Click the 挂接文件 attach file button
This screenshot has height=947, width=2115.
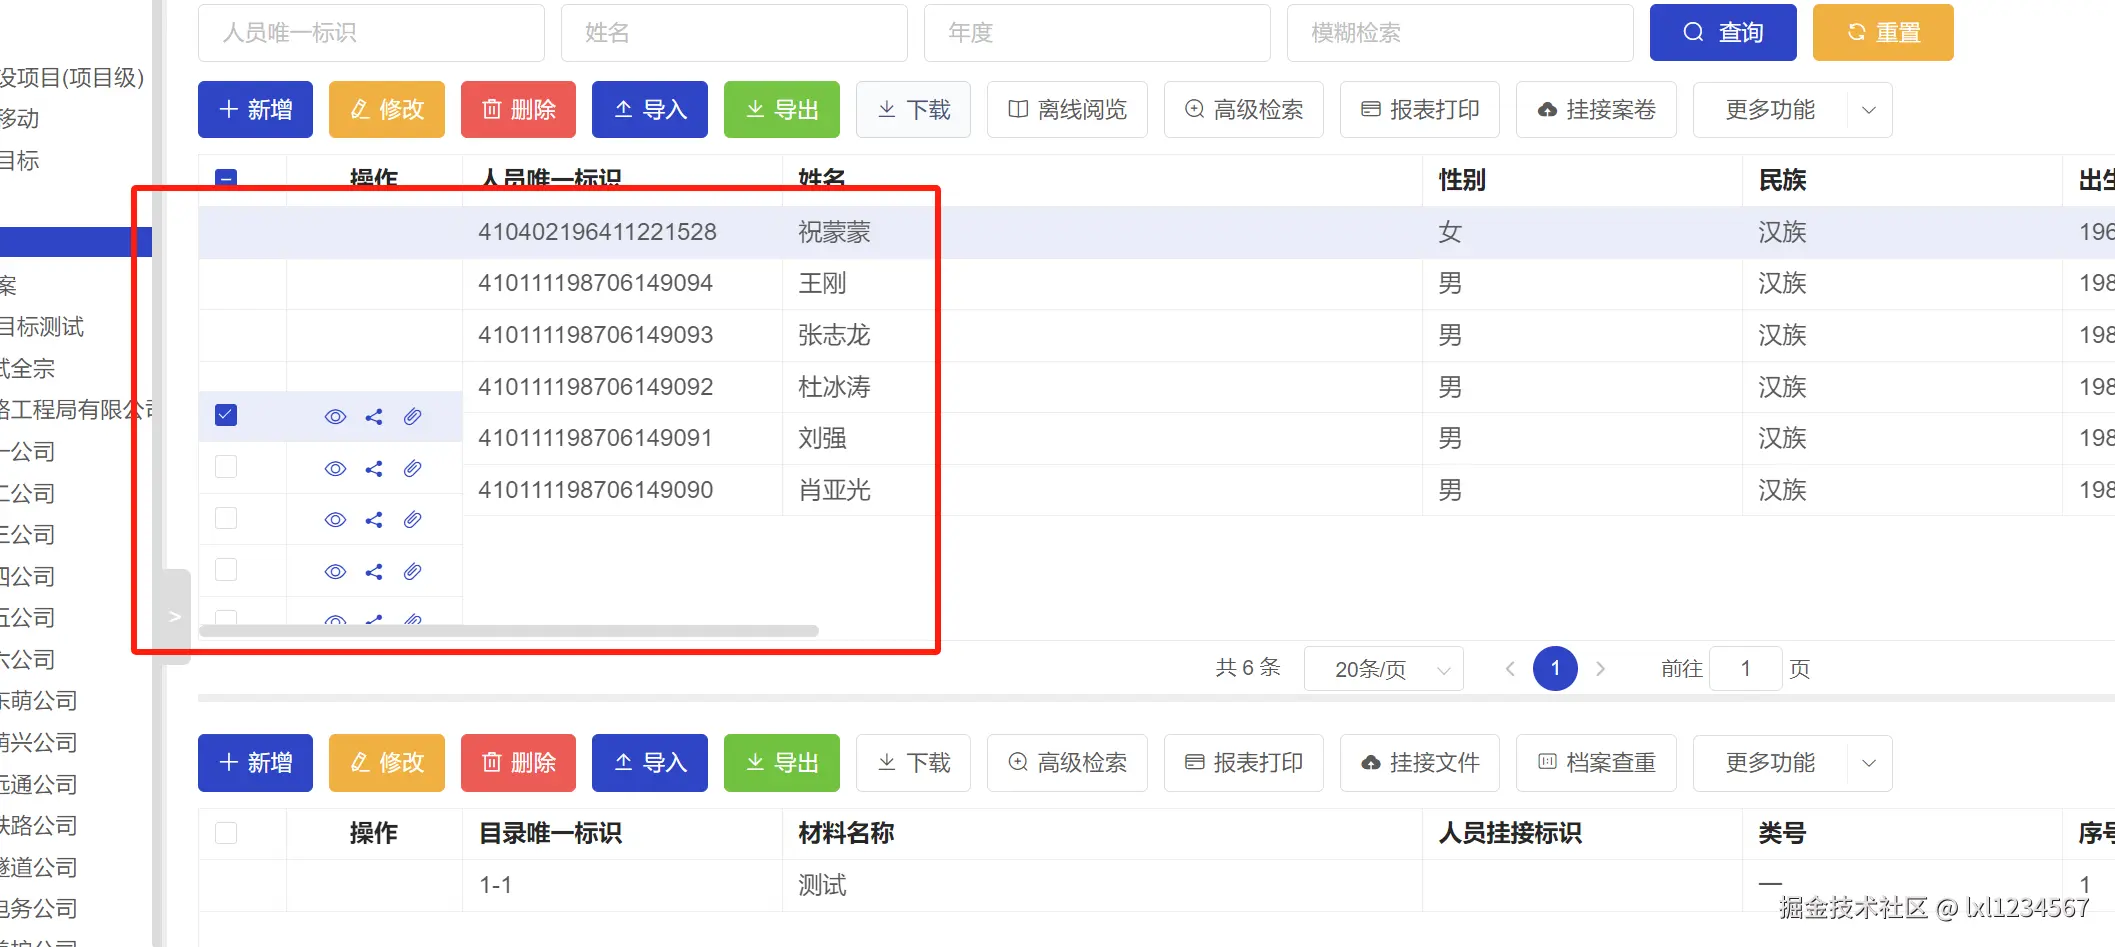click(1420, 763)
